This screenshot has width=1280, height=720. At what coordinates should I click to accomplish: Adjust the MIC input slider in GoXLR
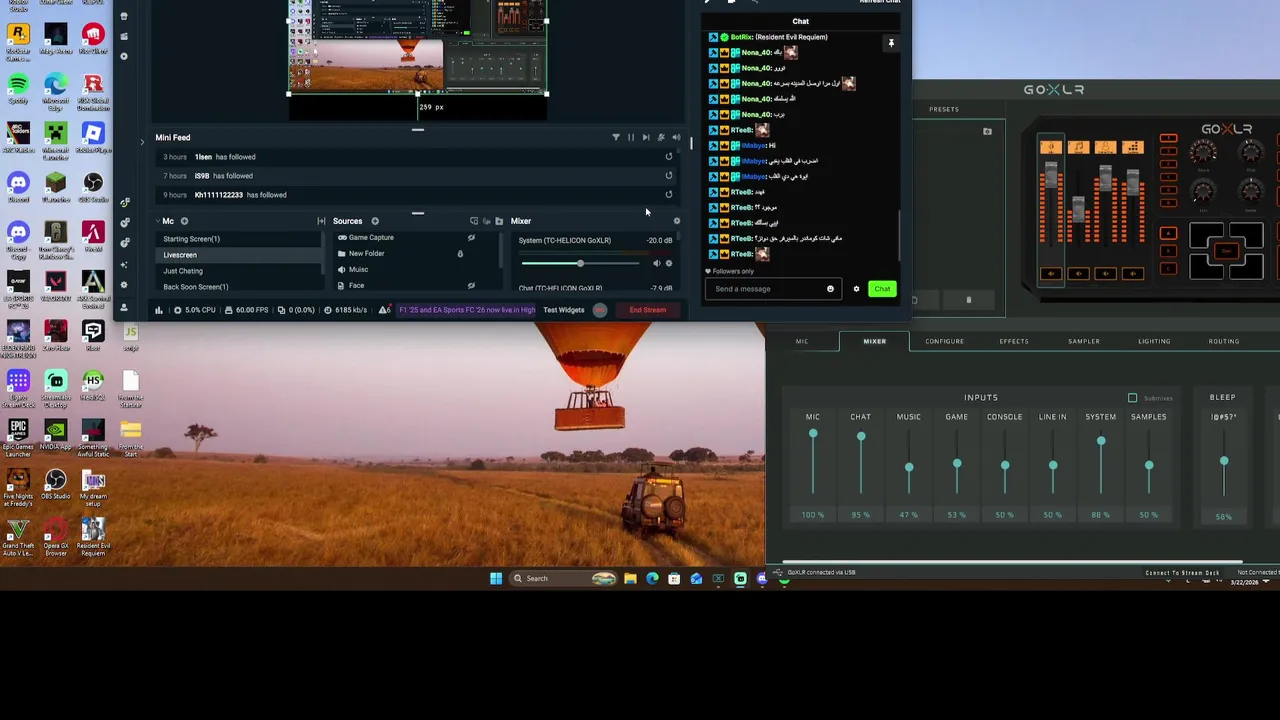[813, 434]
